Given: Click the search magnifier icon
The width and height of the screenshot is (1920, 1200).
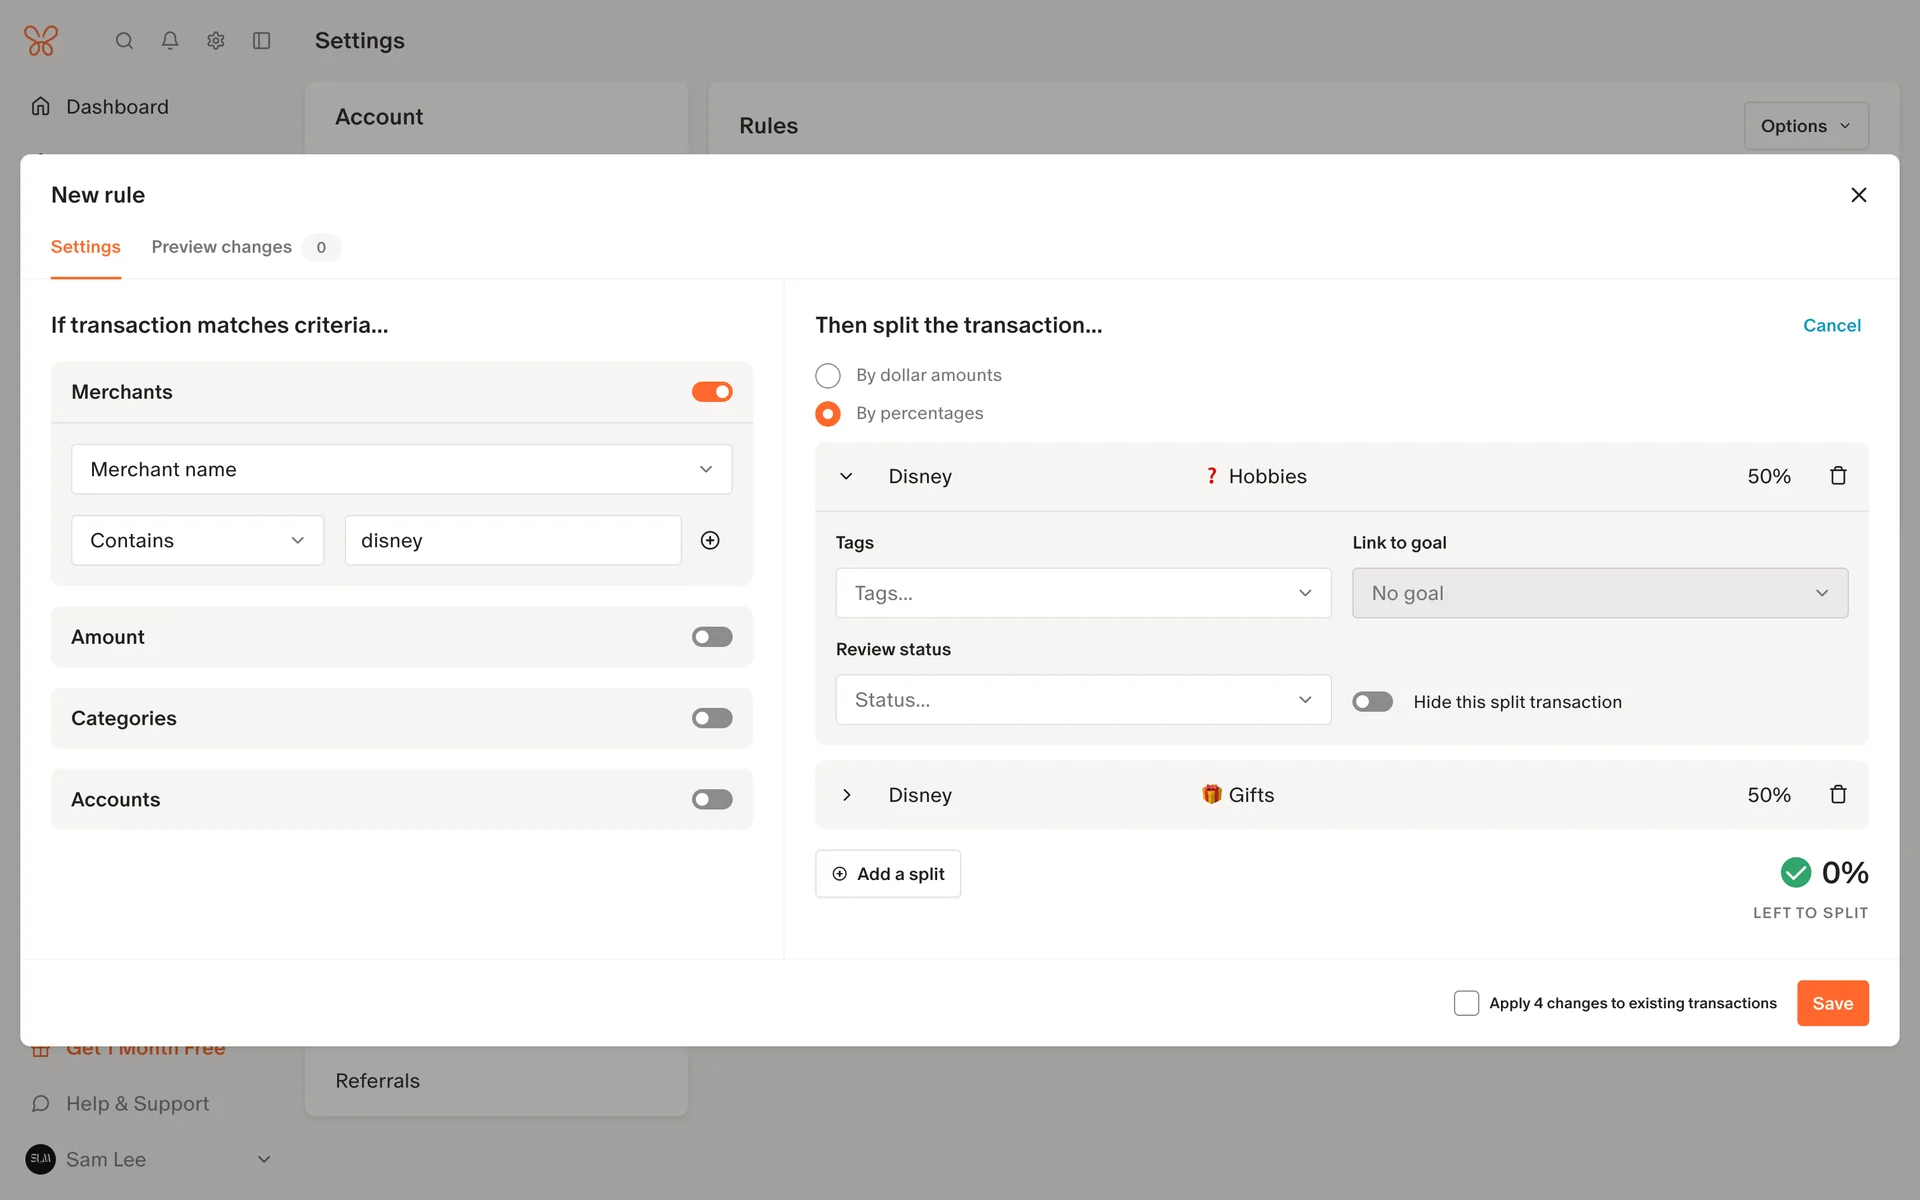Looking at the screenshot, I should [124, 41].
